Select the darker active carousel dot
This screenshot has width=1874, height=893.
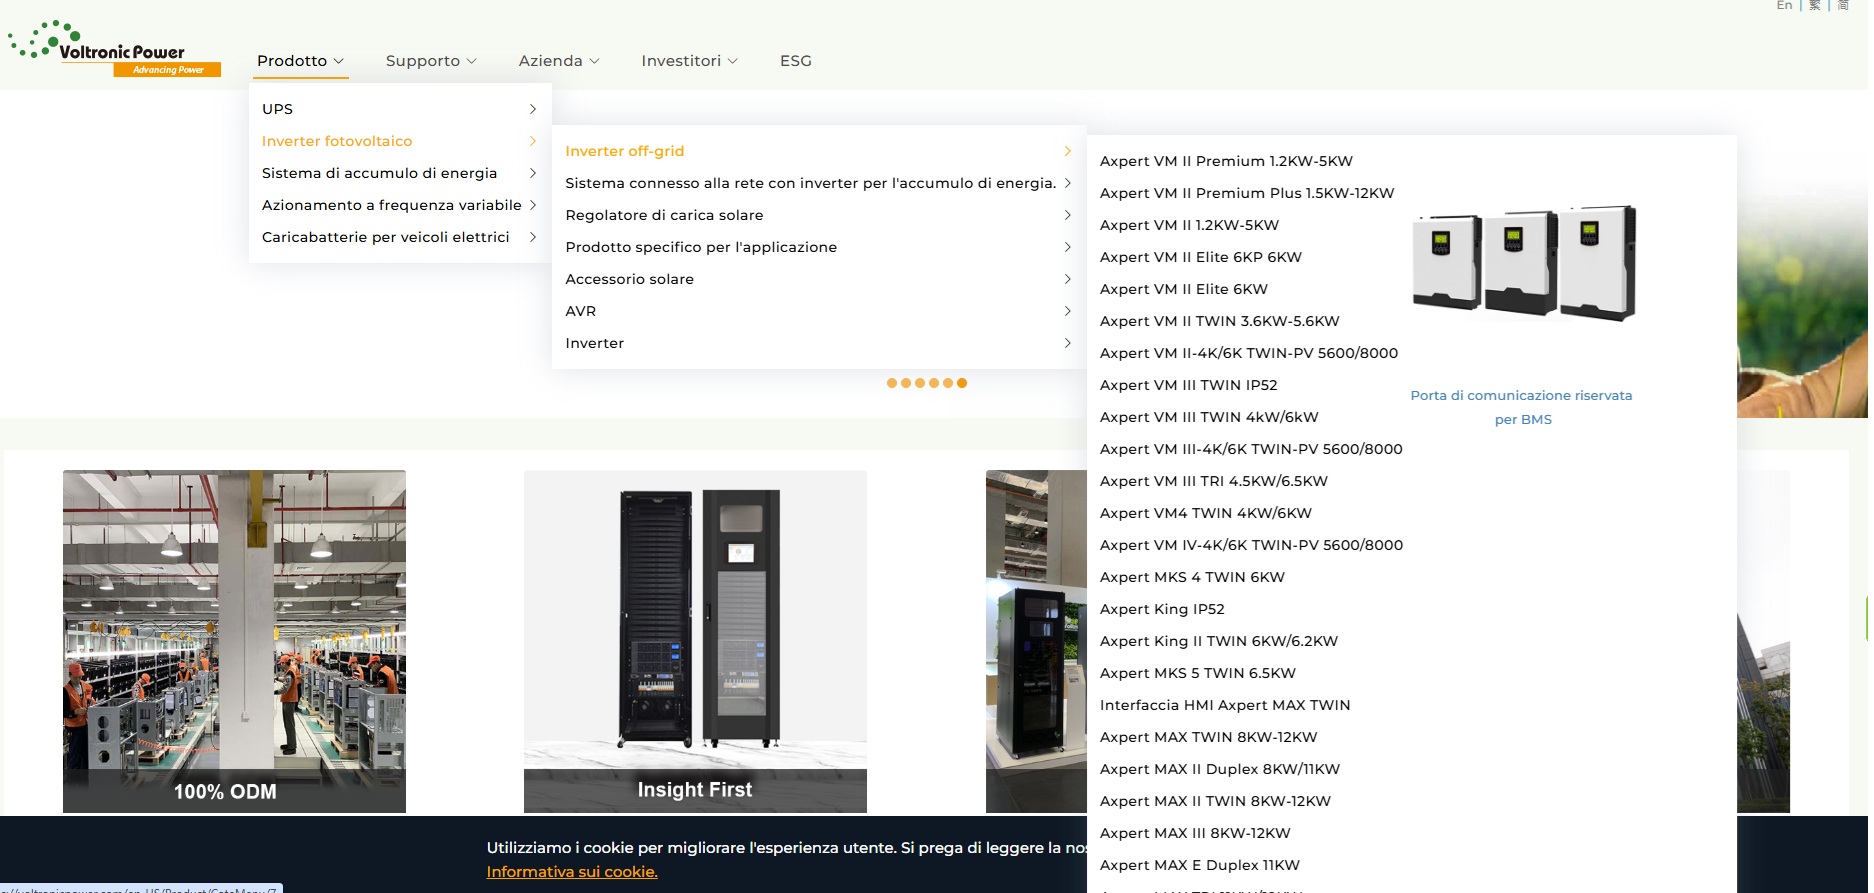pyautogui.click(x=962, y=383)
